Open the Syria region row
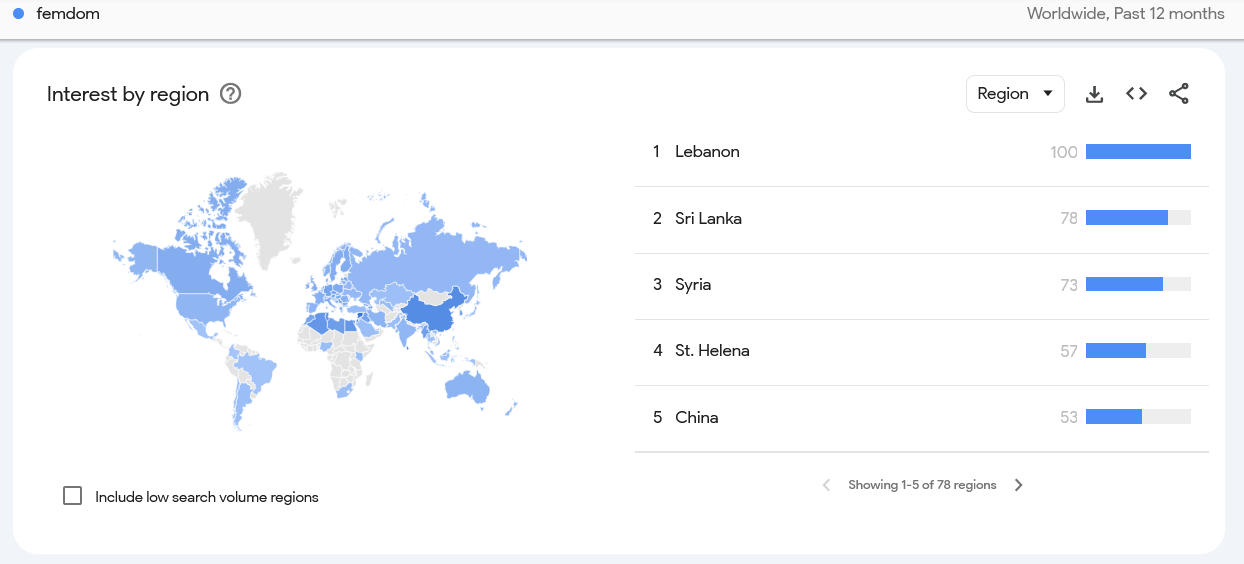This screenshot has height=564, width=1244. 693,285
